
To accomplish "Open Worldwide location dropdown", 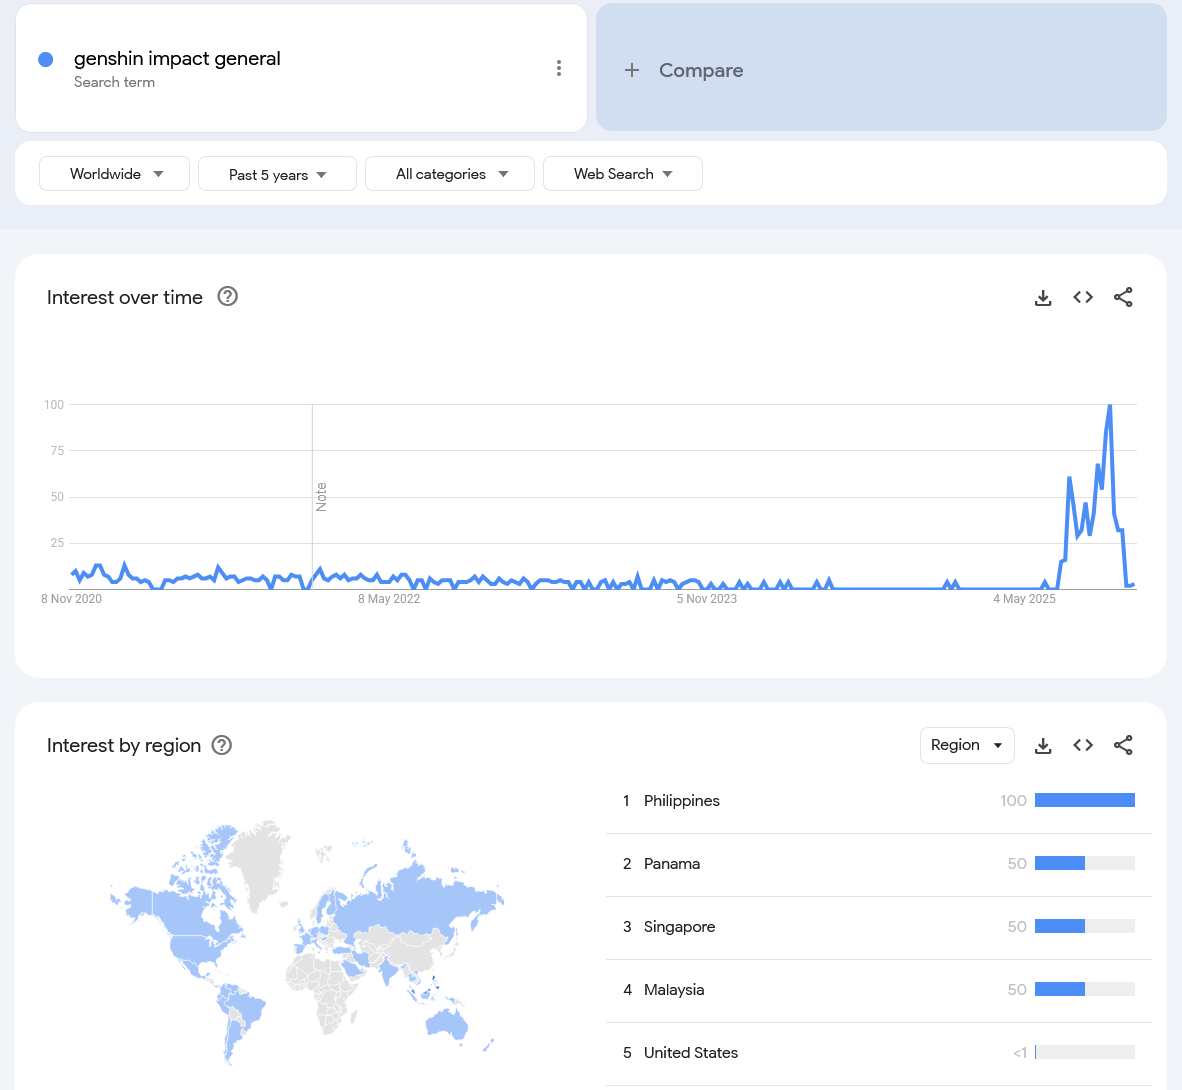I will (x=114, y=174).
